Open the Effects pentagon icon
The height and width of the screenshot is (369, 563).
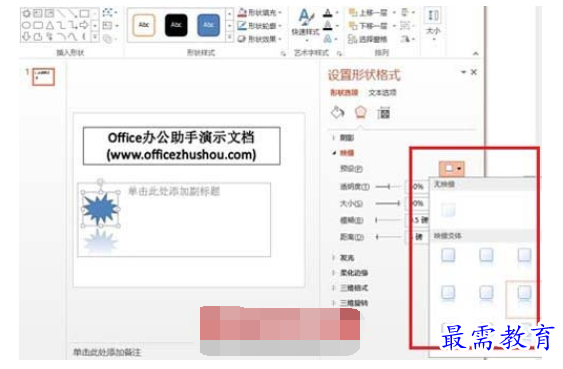[360, 113]
